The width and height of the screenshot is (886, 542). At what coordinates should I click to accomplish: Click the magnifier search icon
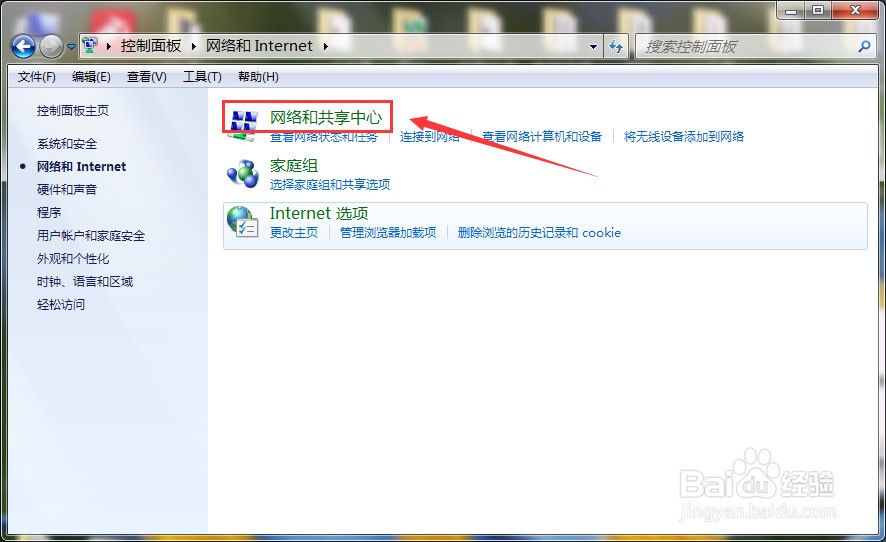tap(864, 46)
